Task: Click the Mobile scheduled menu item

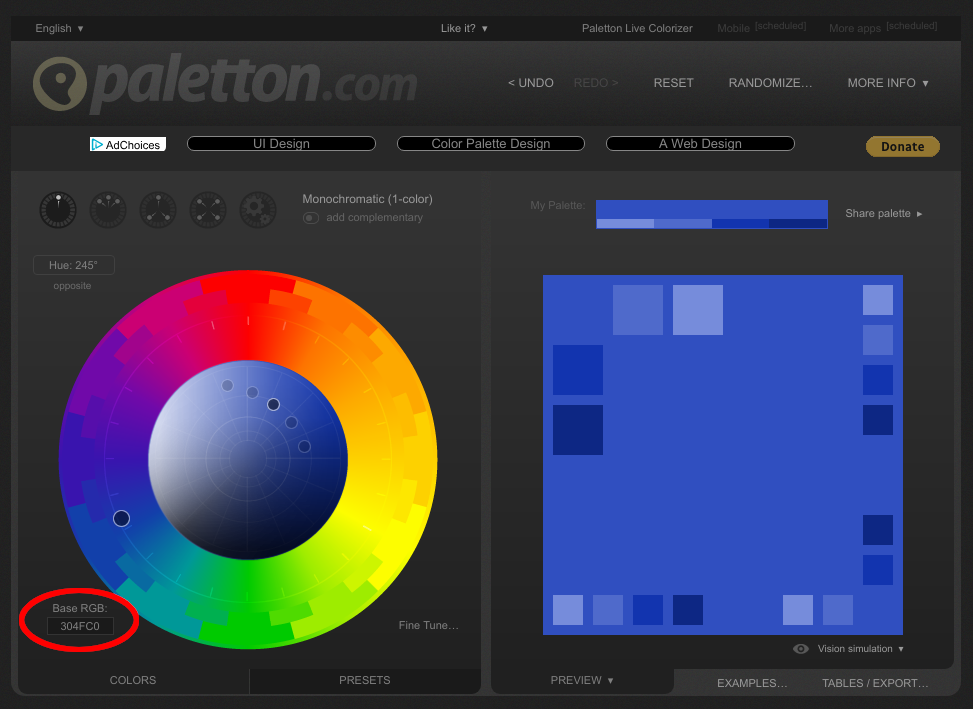Action: coord(761,27)
